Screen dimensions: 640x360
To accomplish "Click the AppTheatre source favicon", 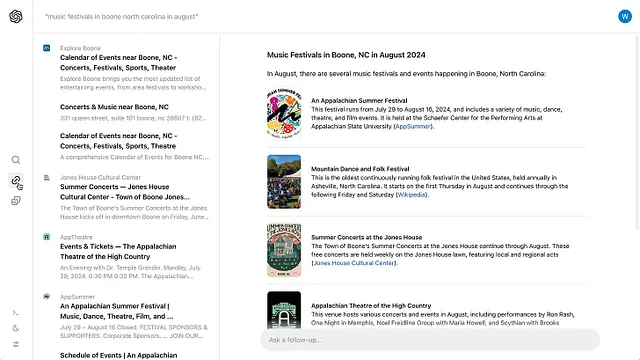I will [x=47, y=237].
